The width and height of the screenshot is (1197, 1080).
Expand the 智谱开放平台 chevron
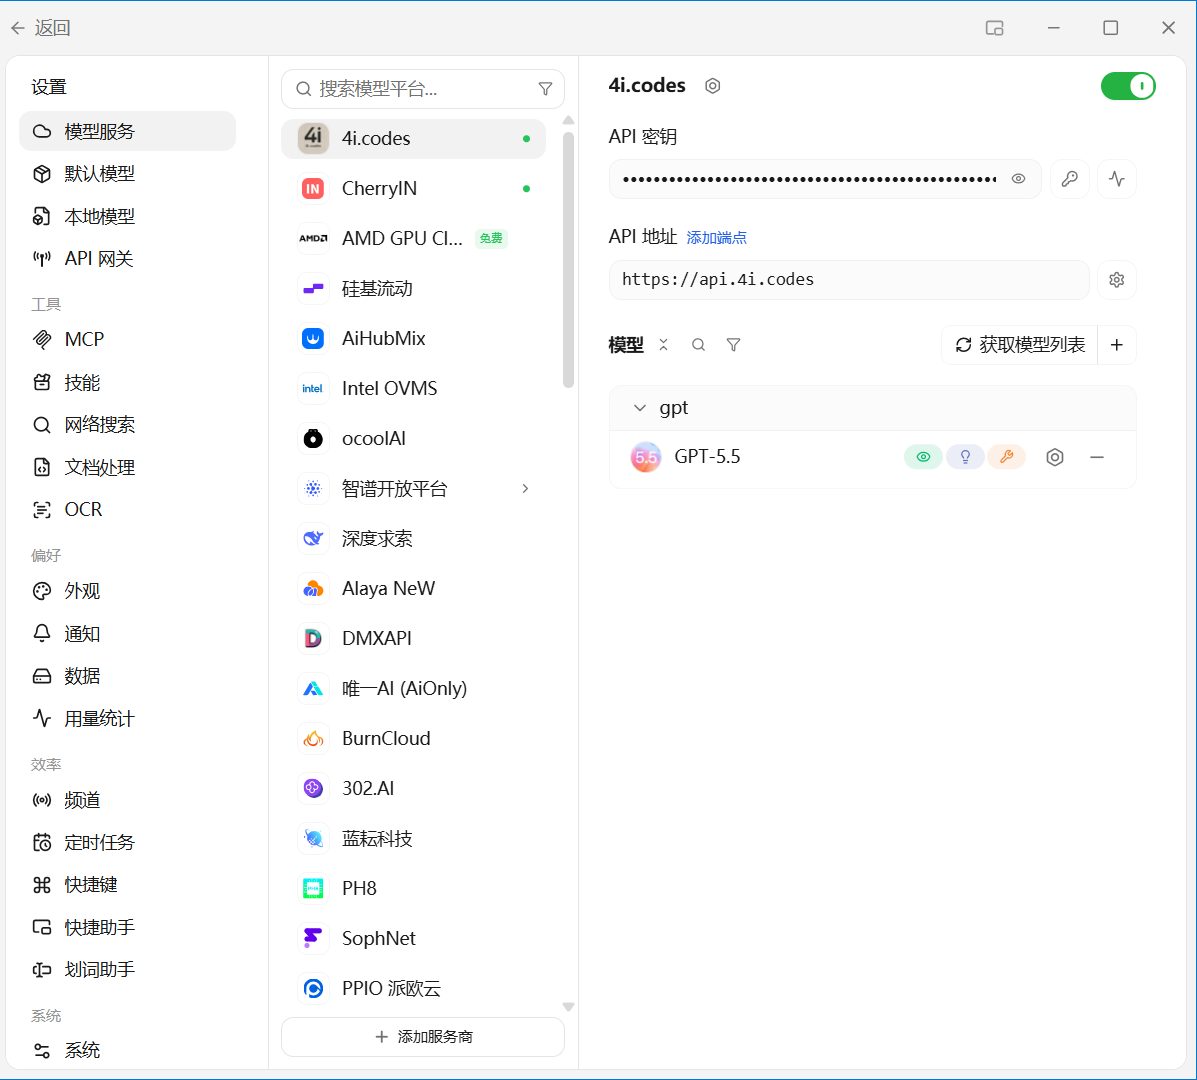tap(525, 488)
